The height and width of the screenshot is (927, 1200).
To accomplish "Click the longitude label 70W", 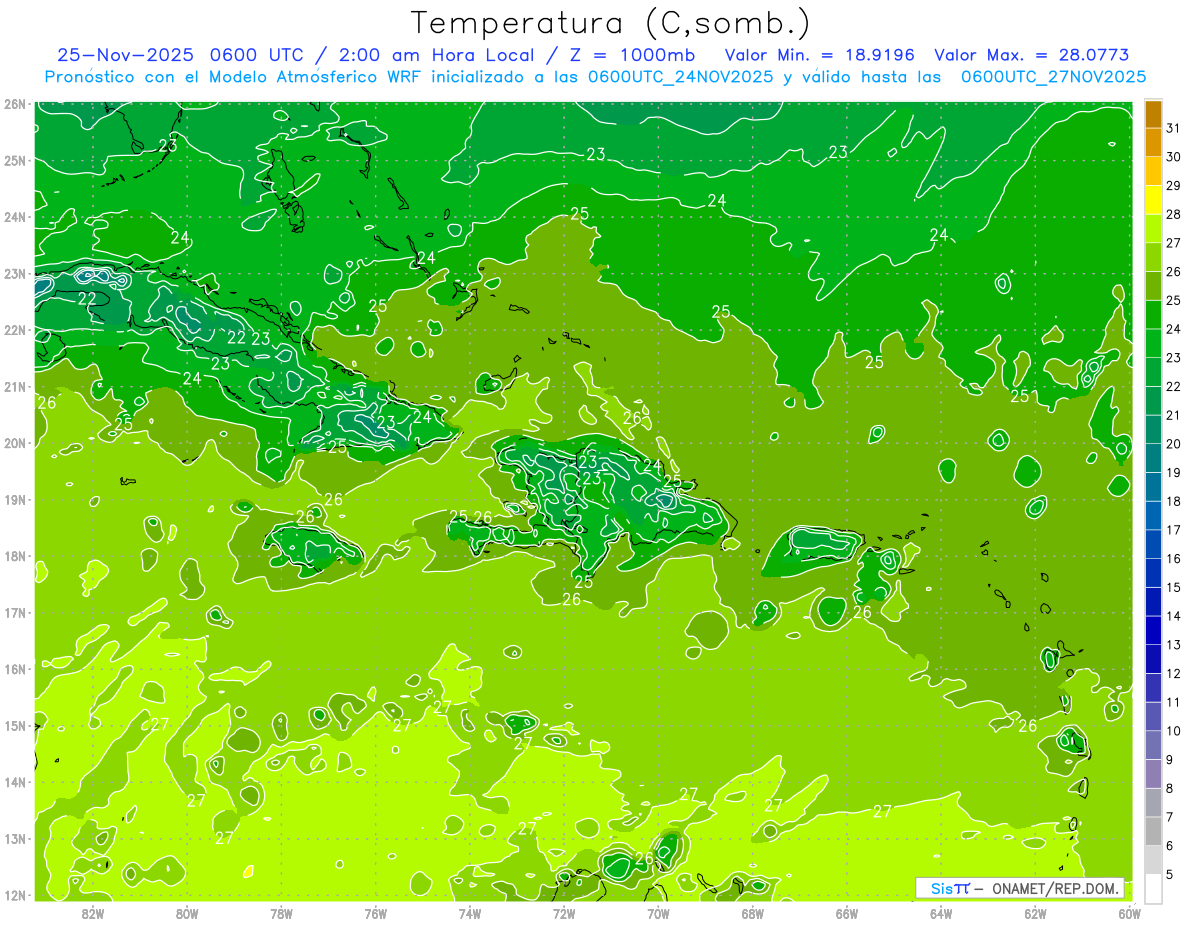I will pos(658,913).
